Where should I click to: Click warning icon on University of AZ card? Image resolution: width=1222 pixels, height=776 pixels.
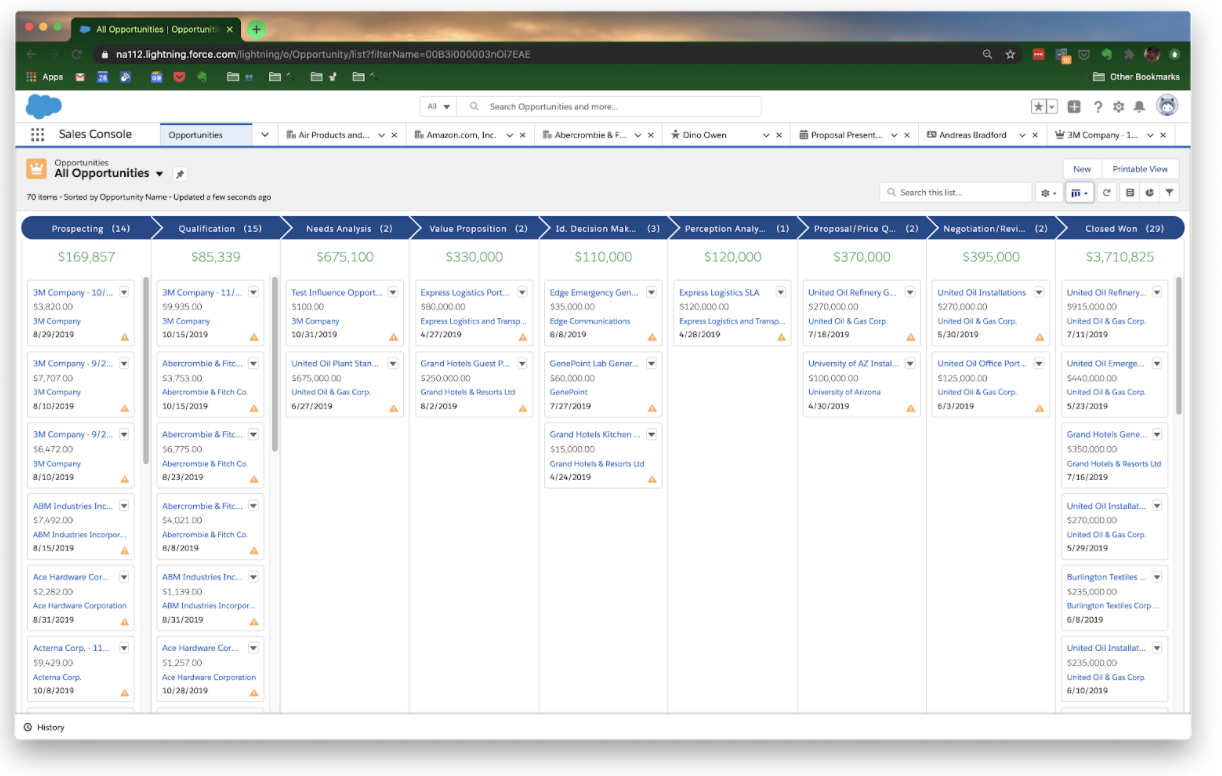pyautogui.click(x=910, y=408)
